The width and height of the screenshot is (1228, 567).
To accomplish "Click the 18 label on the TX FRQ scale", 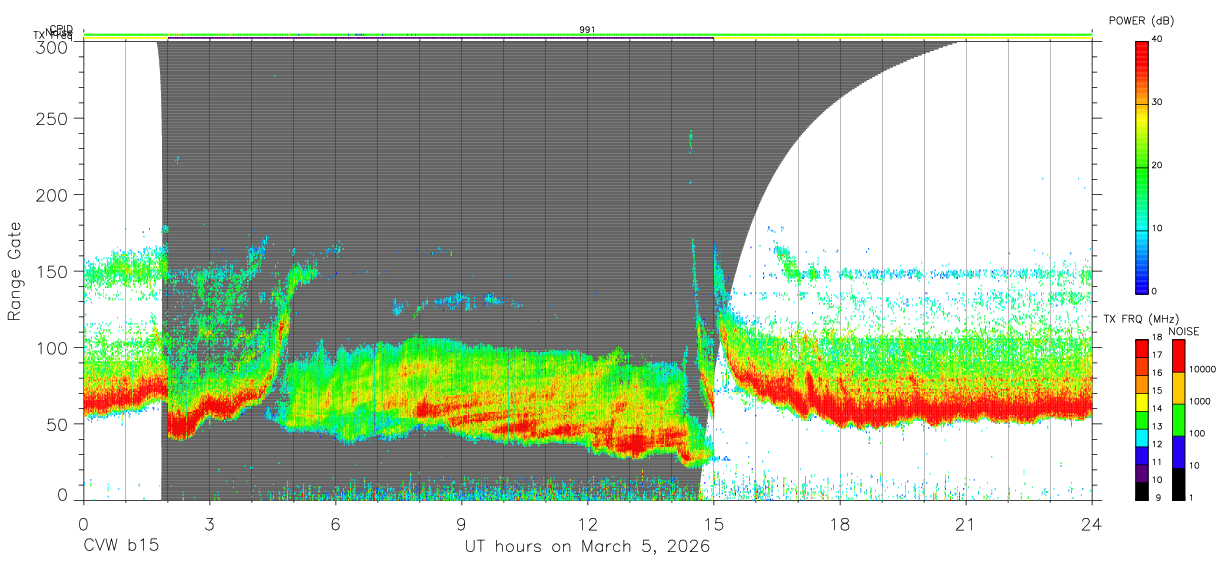I will (1158, 339).
